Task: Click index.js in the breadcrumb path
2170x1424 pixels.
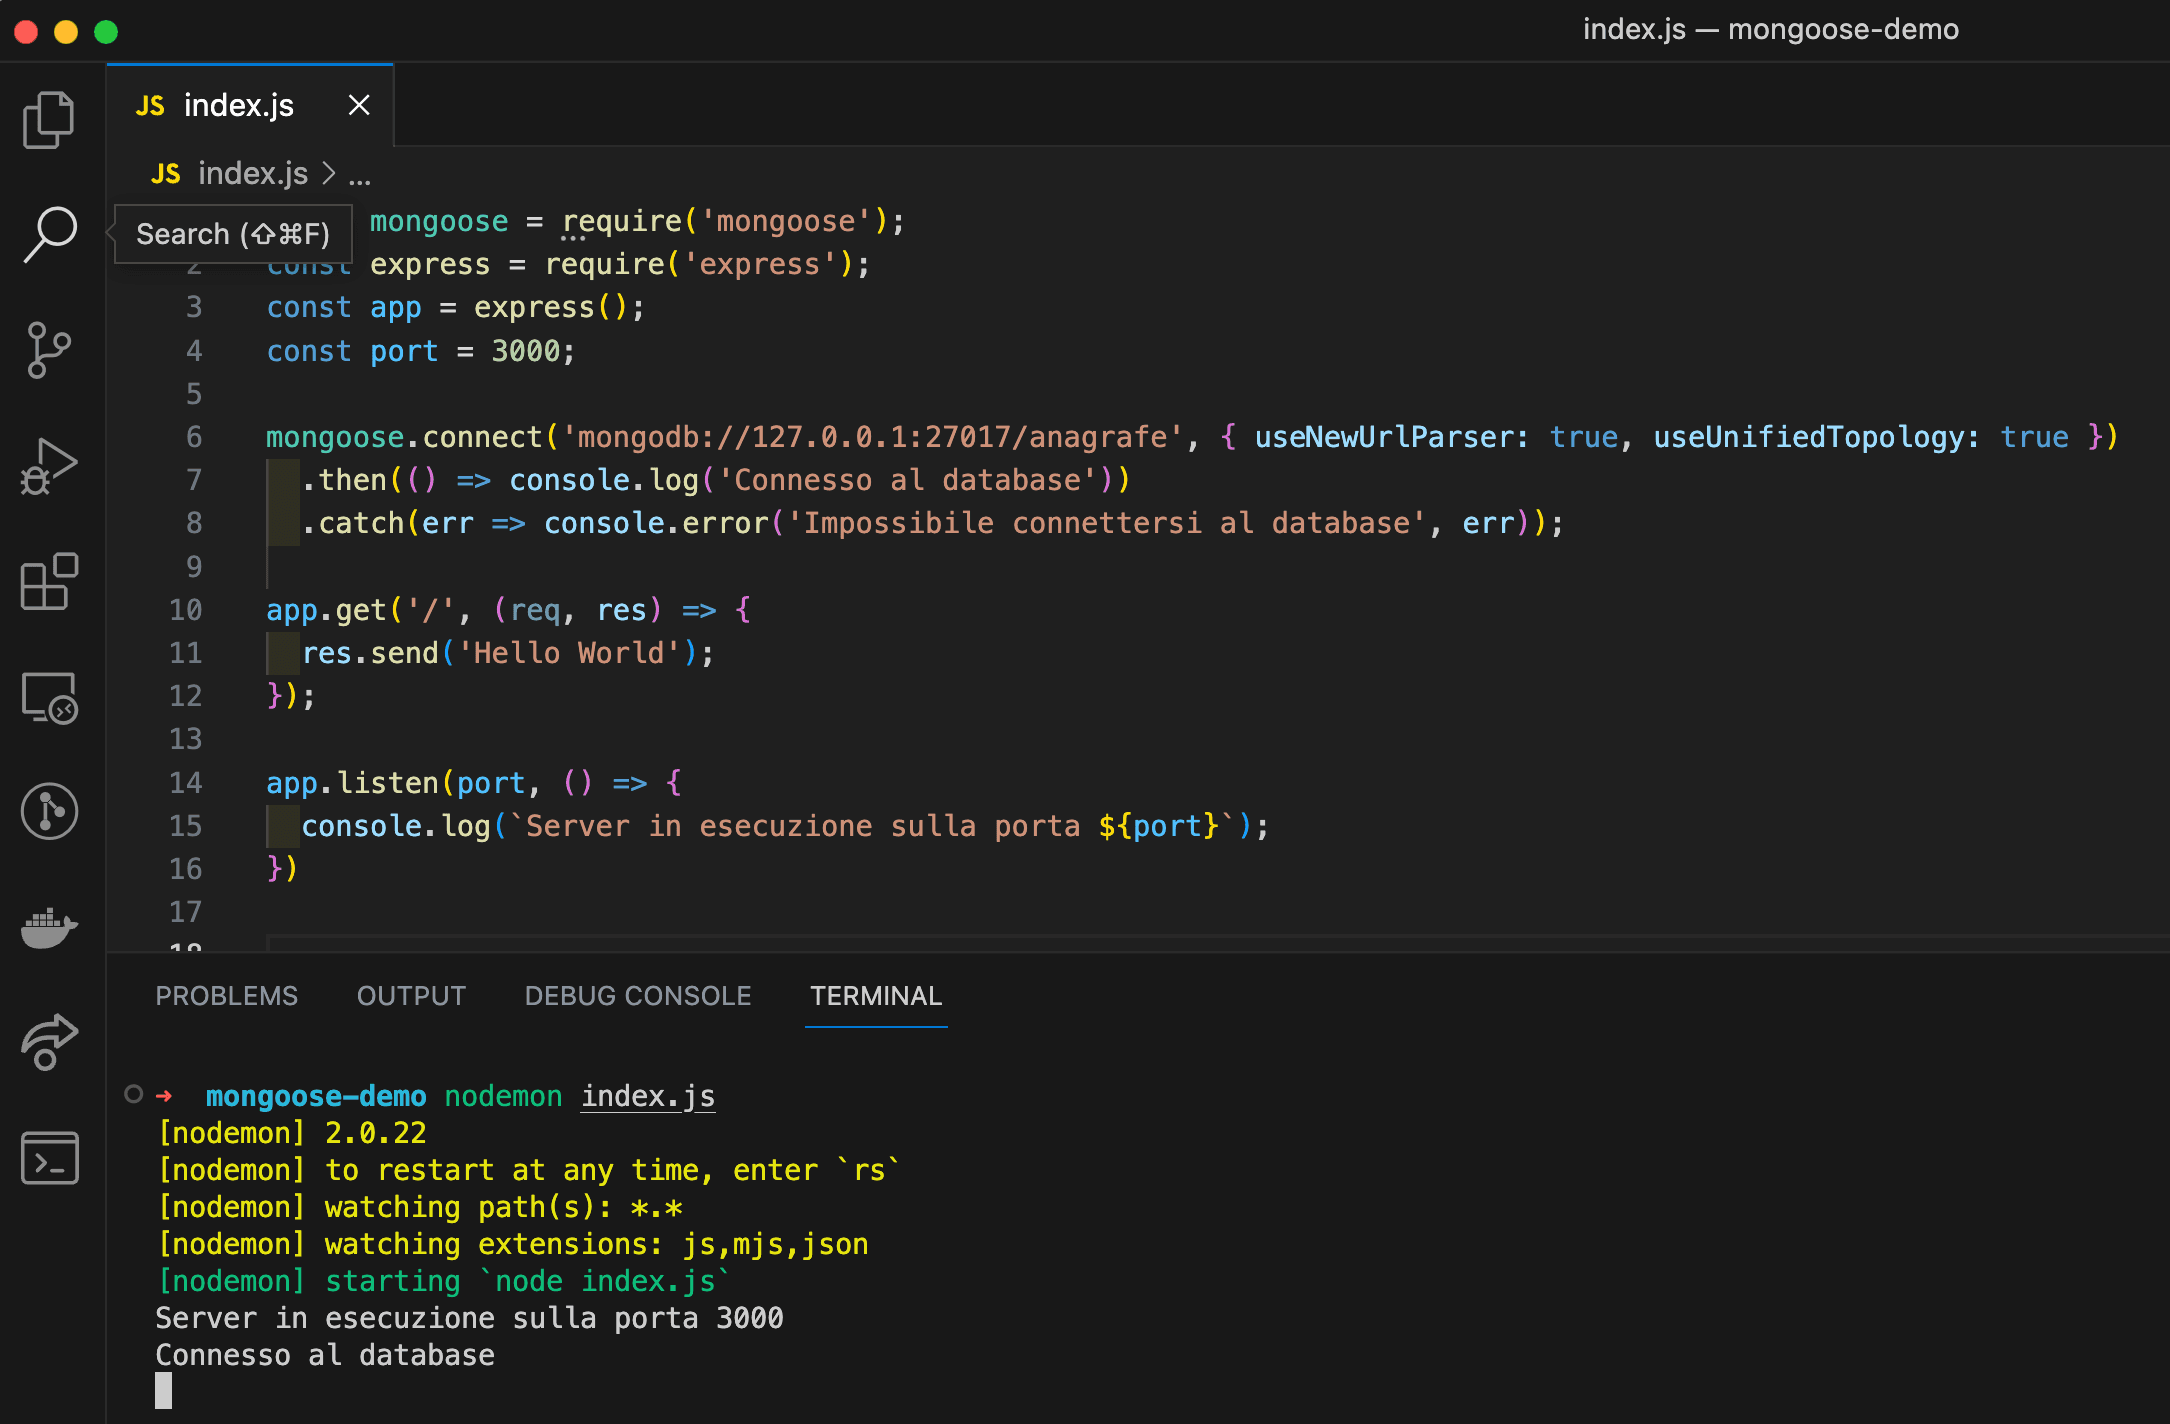Action: 253,174
